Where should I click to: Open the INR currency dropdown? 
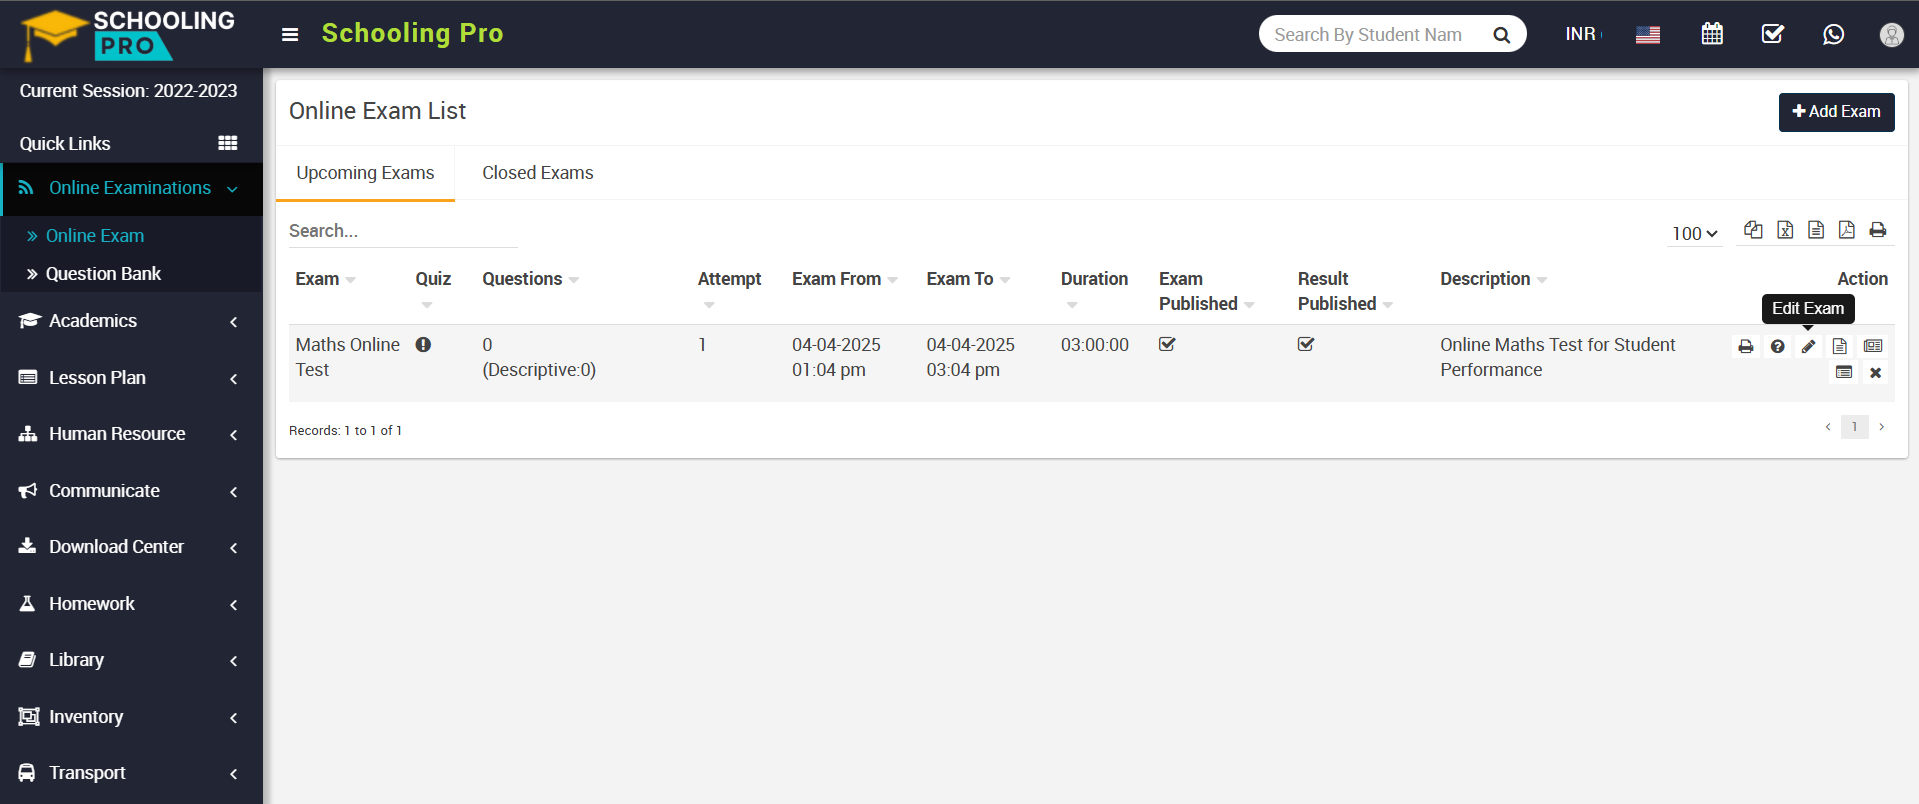click(x=1584, y=34)
